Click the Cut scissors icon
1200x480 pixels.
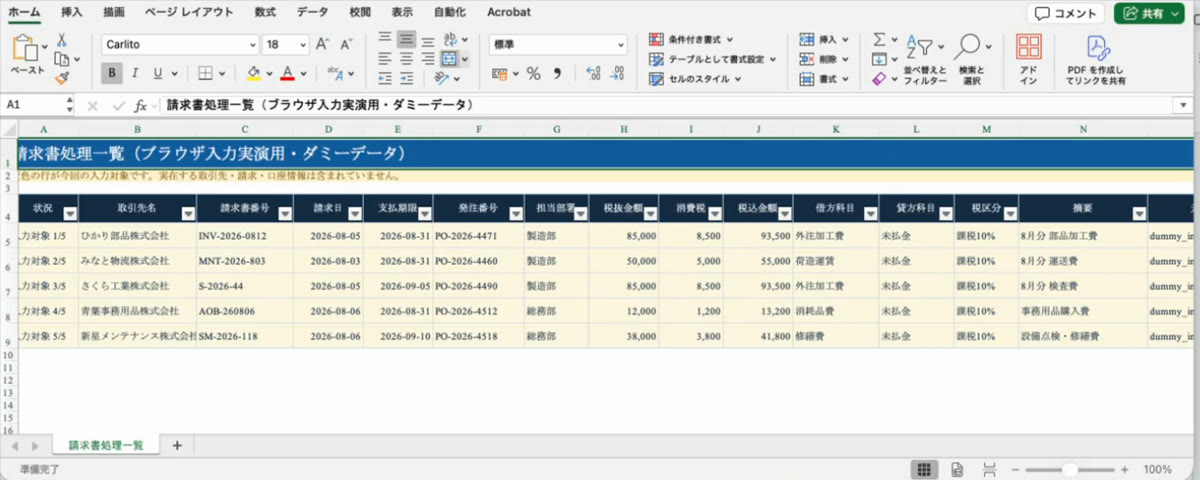(61, 40)
